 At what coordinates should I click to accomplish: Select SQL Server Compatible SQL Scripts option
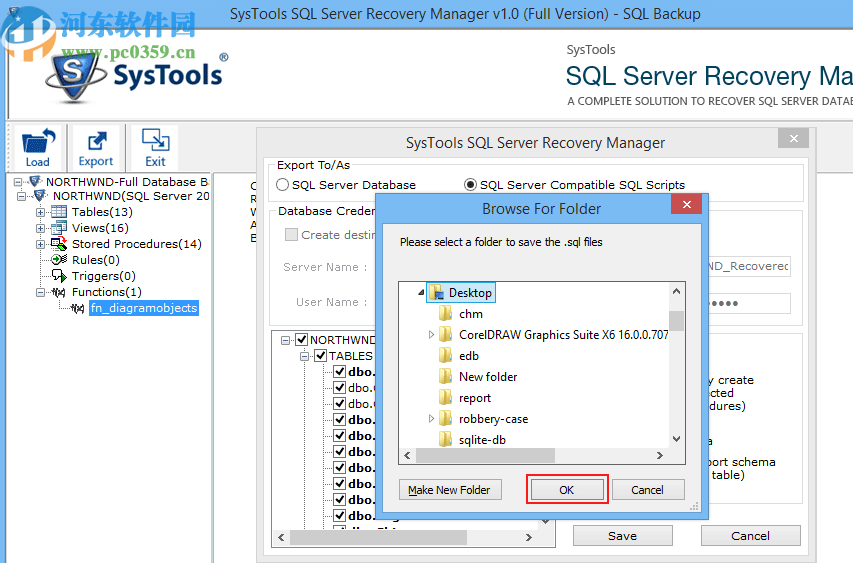coord(470,185)
